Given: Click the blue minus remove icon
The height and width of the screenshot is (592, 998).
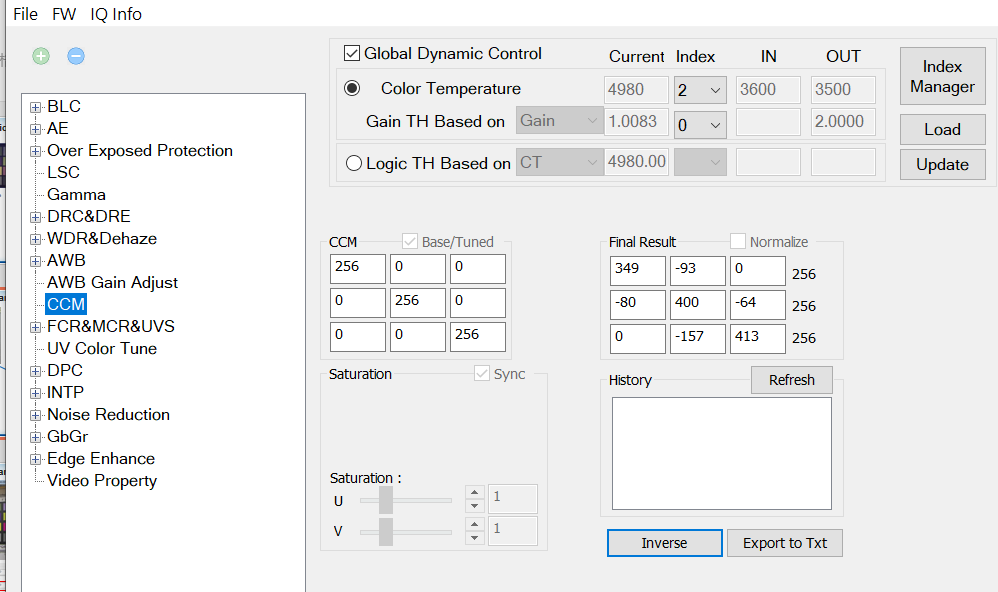Looking at the screenshot, I should click(x=76, y=56).
